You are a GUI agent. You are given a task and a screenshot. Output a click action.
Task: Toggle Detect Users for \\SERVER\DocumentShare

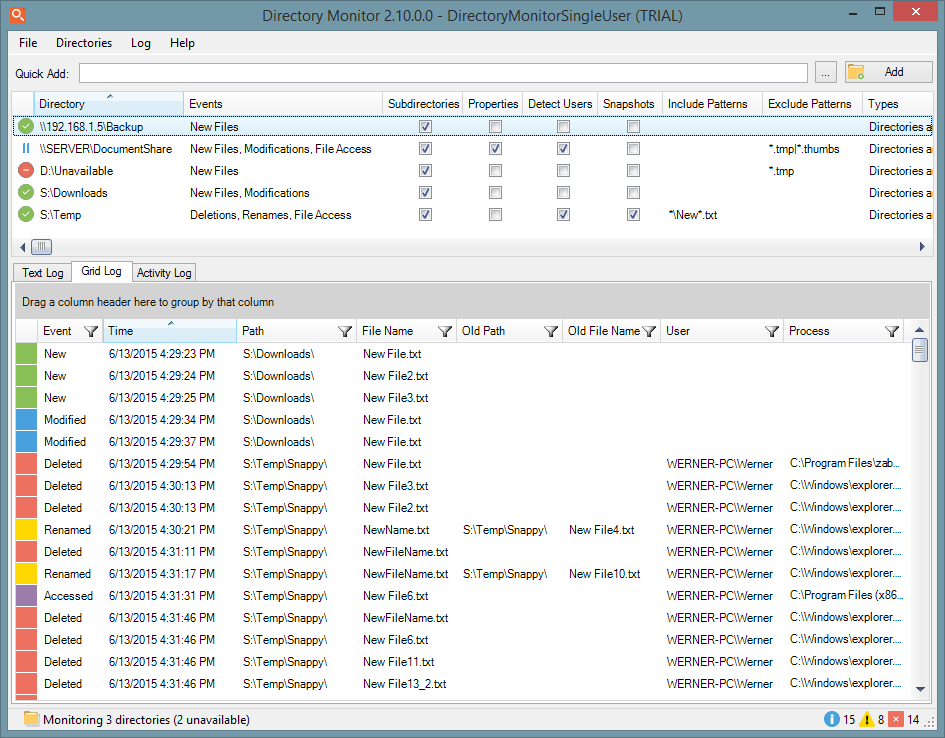[x=564, y=148]
